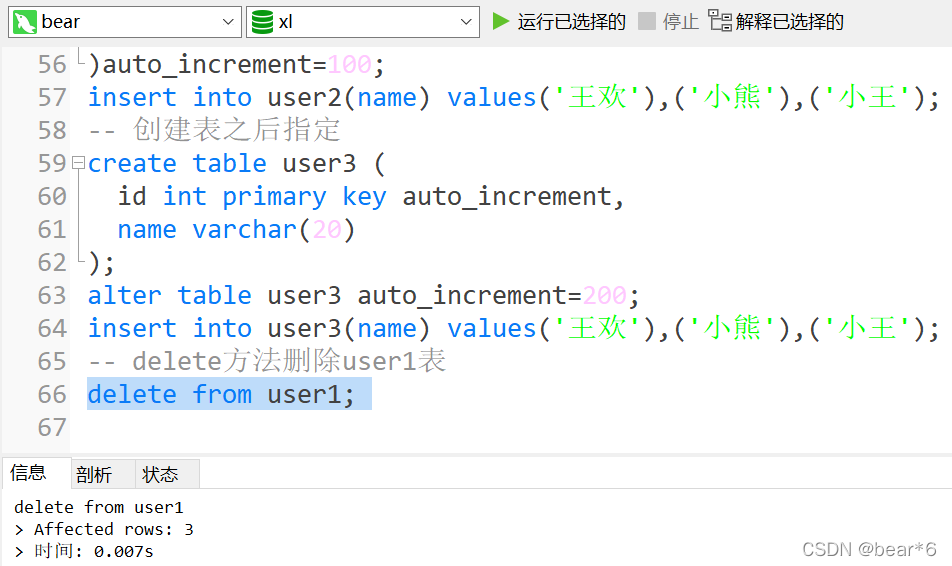
Task: Click the alter table user3 auto_increment=200 line
Action: pyautogui.click(x=363, y=296)
